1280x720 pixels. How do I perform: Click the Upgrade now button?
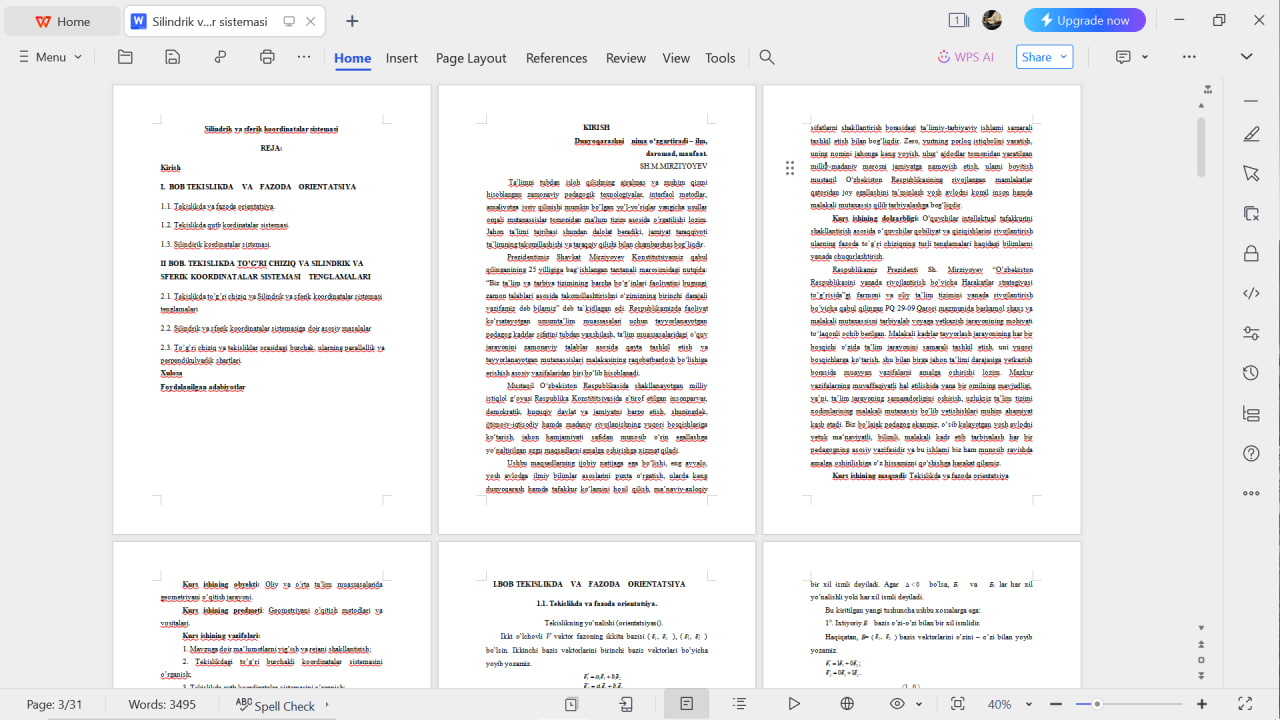click(1084, 20)
